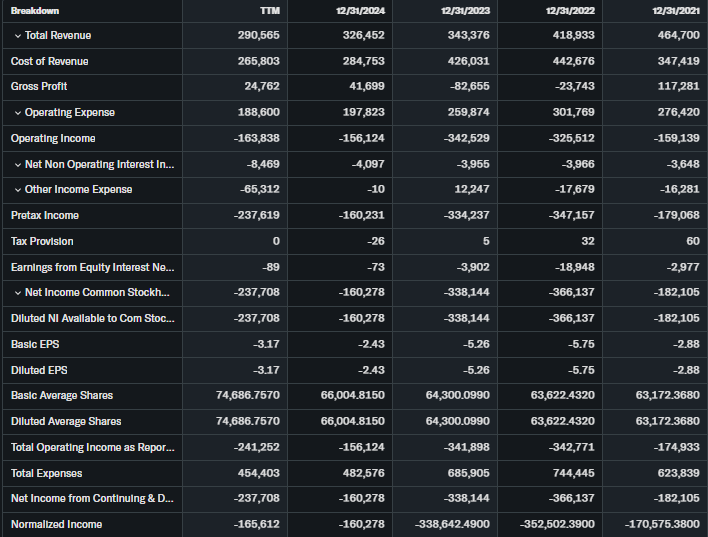708x537 pixels.
Task: Click the Gross Profit row label
Action: pyautogui.click(x=39, y=87)
